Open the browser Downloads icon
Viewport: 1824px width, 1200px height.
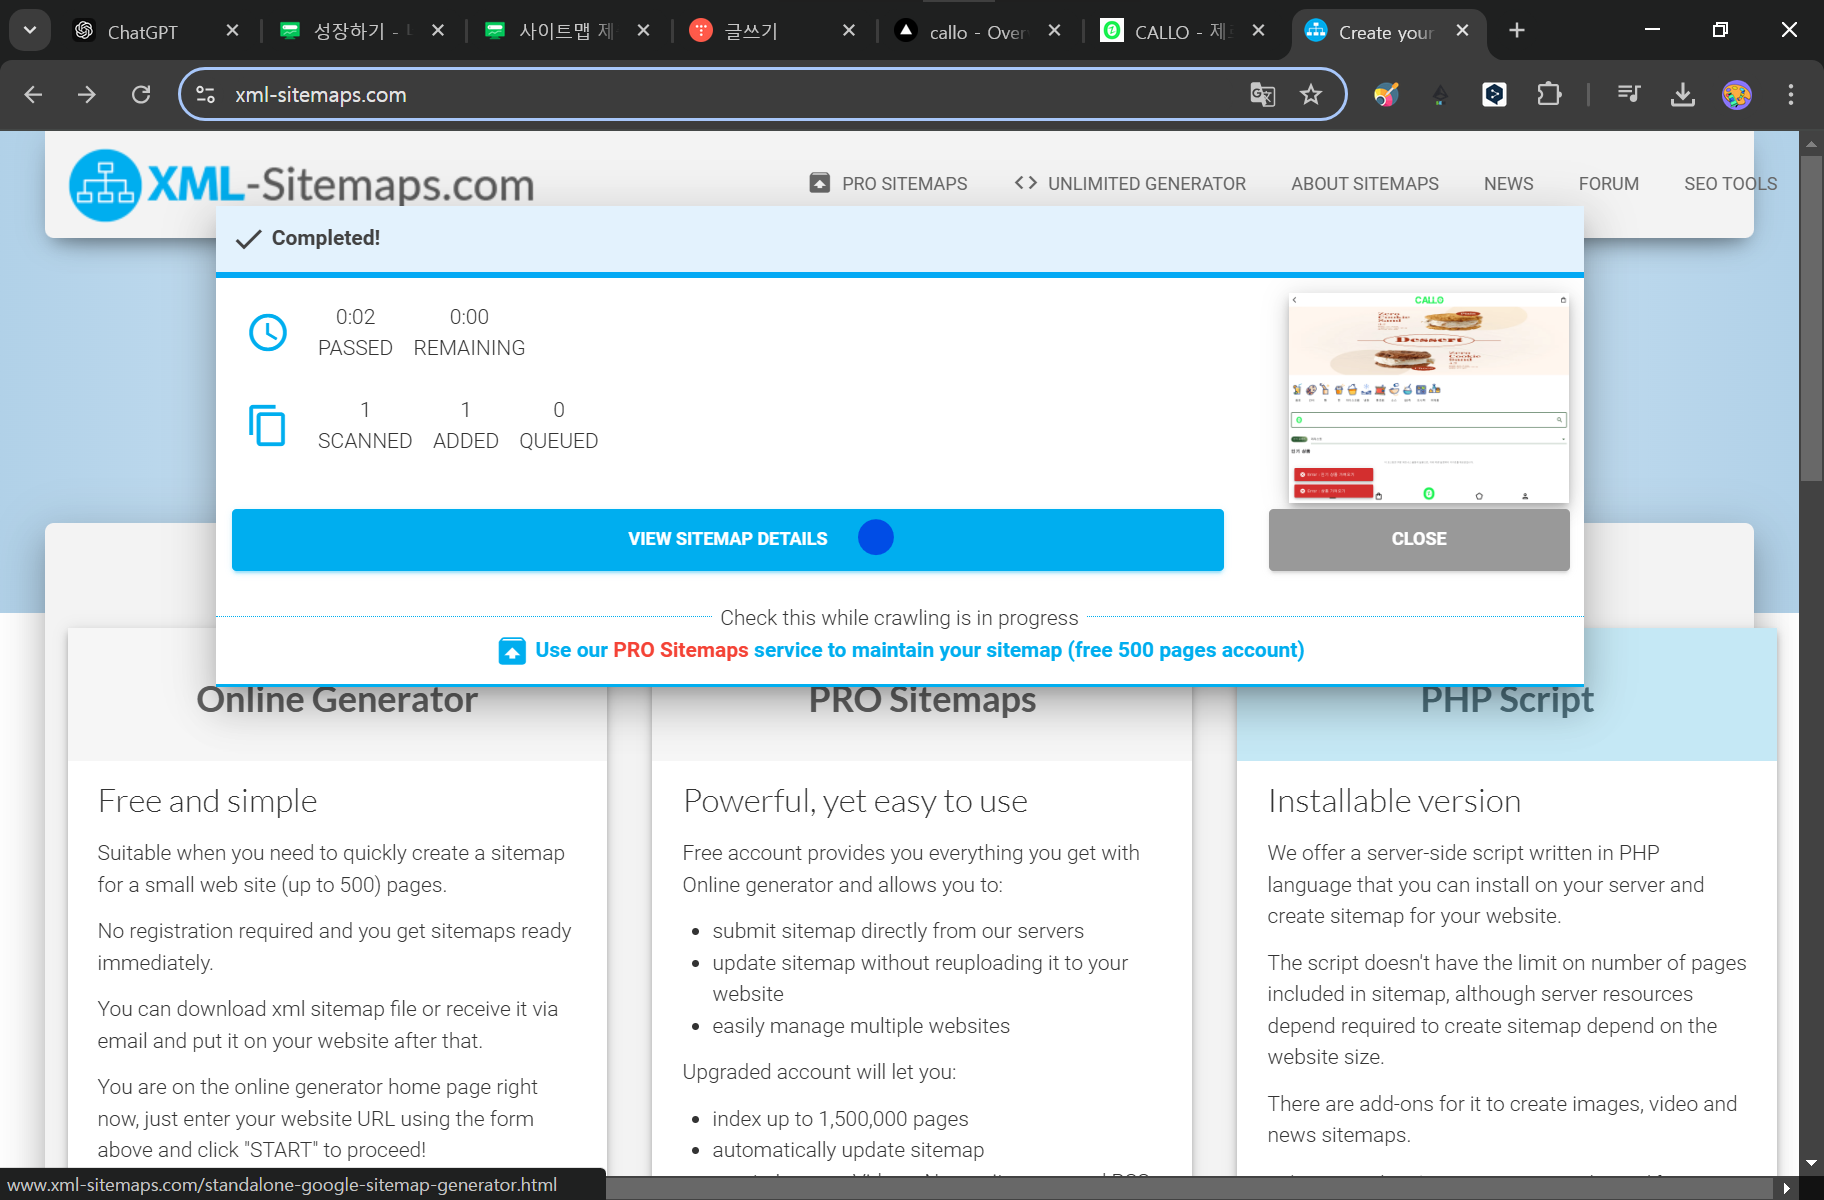(1683, 94)
